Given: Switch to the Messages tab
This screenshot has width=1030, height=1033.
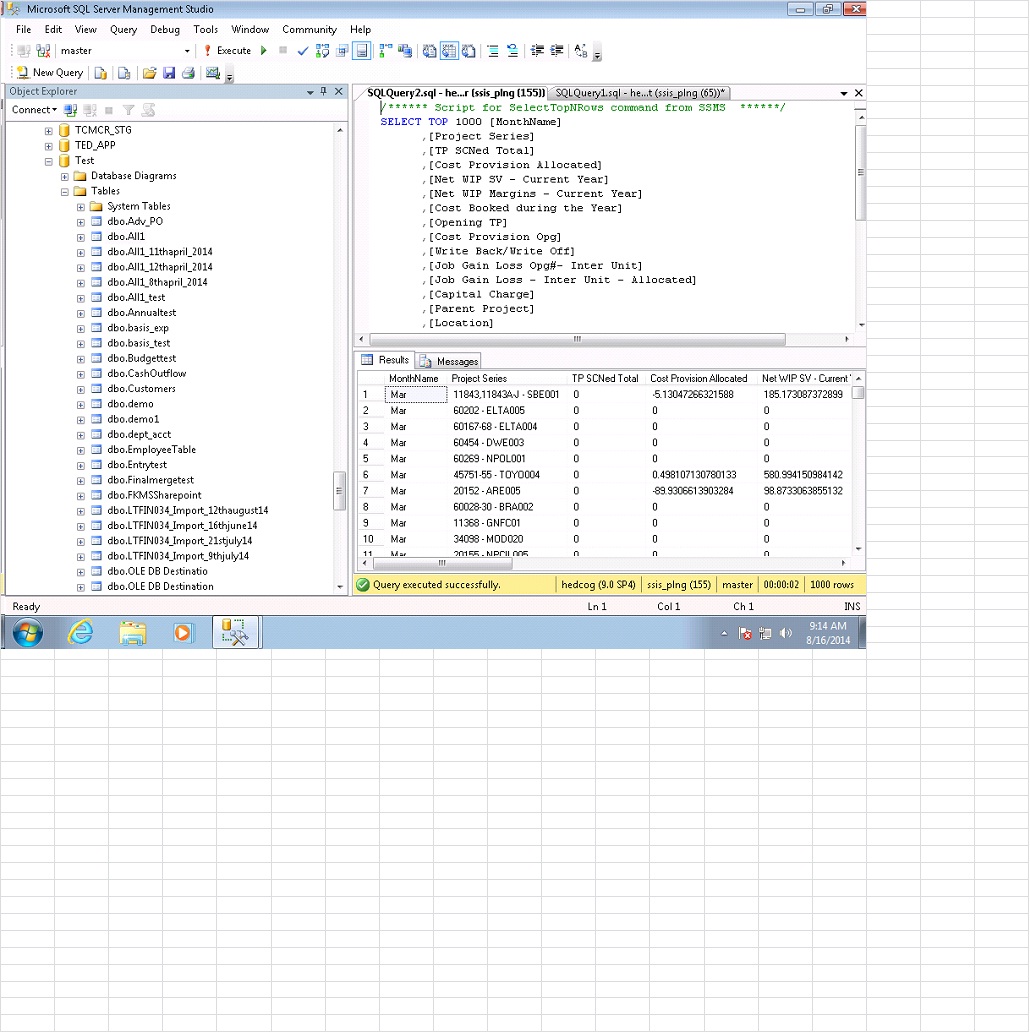Looking at the screenshot, I should (449, 361).
